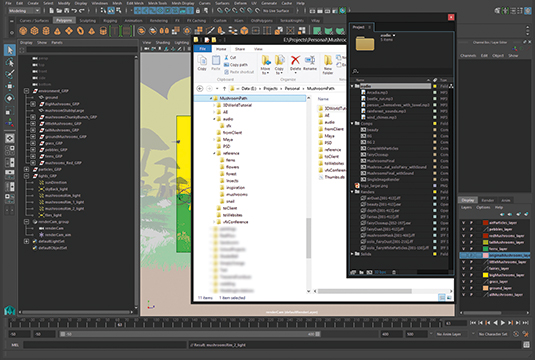Toggle visibility V of ferns_layer
The height and width of the screenshot is (360, 535).
[463, 249]
